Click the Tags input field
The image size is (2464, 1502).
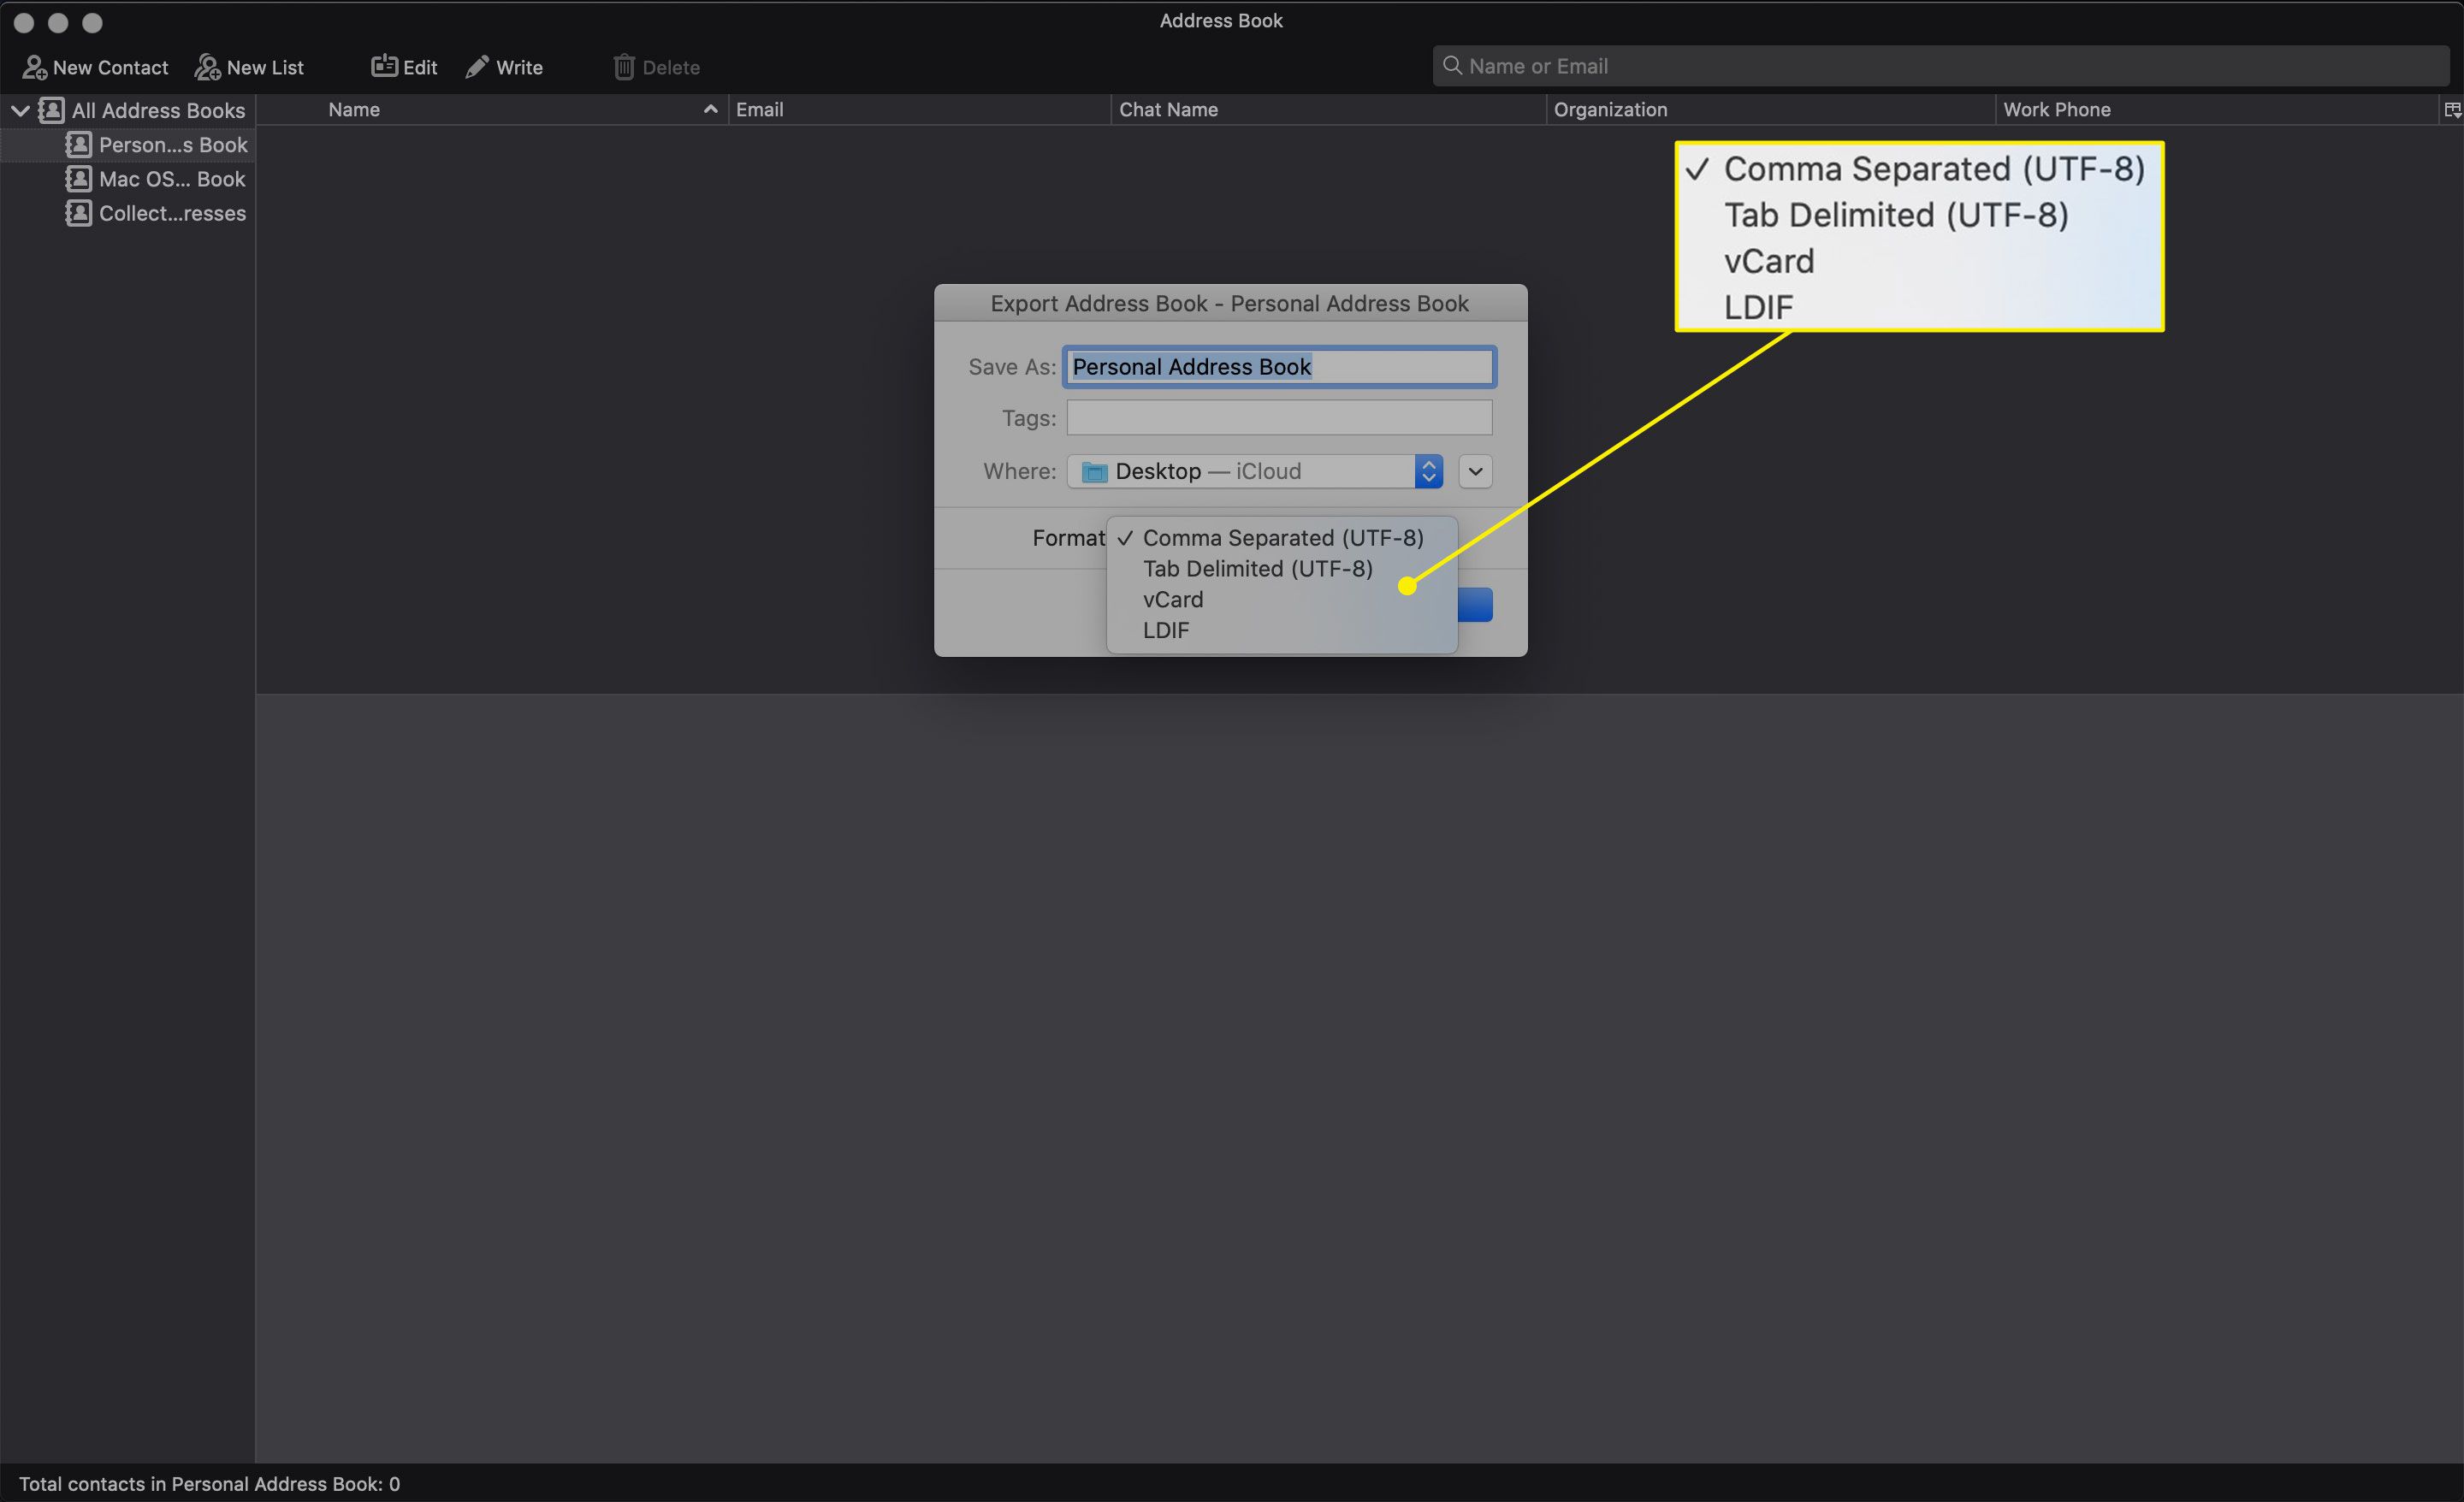click(x=1279, y=418)
